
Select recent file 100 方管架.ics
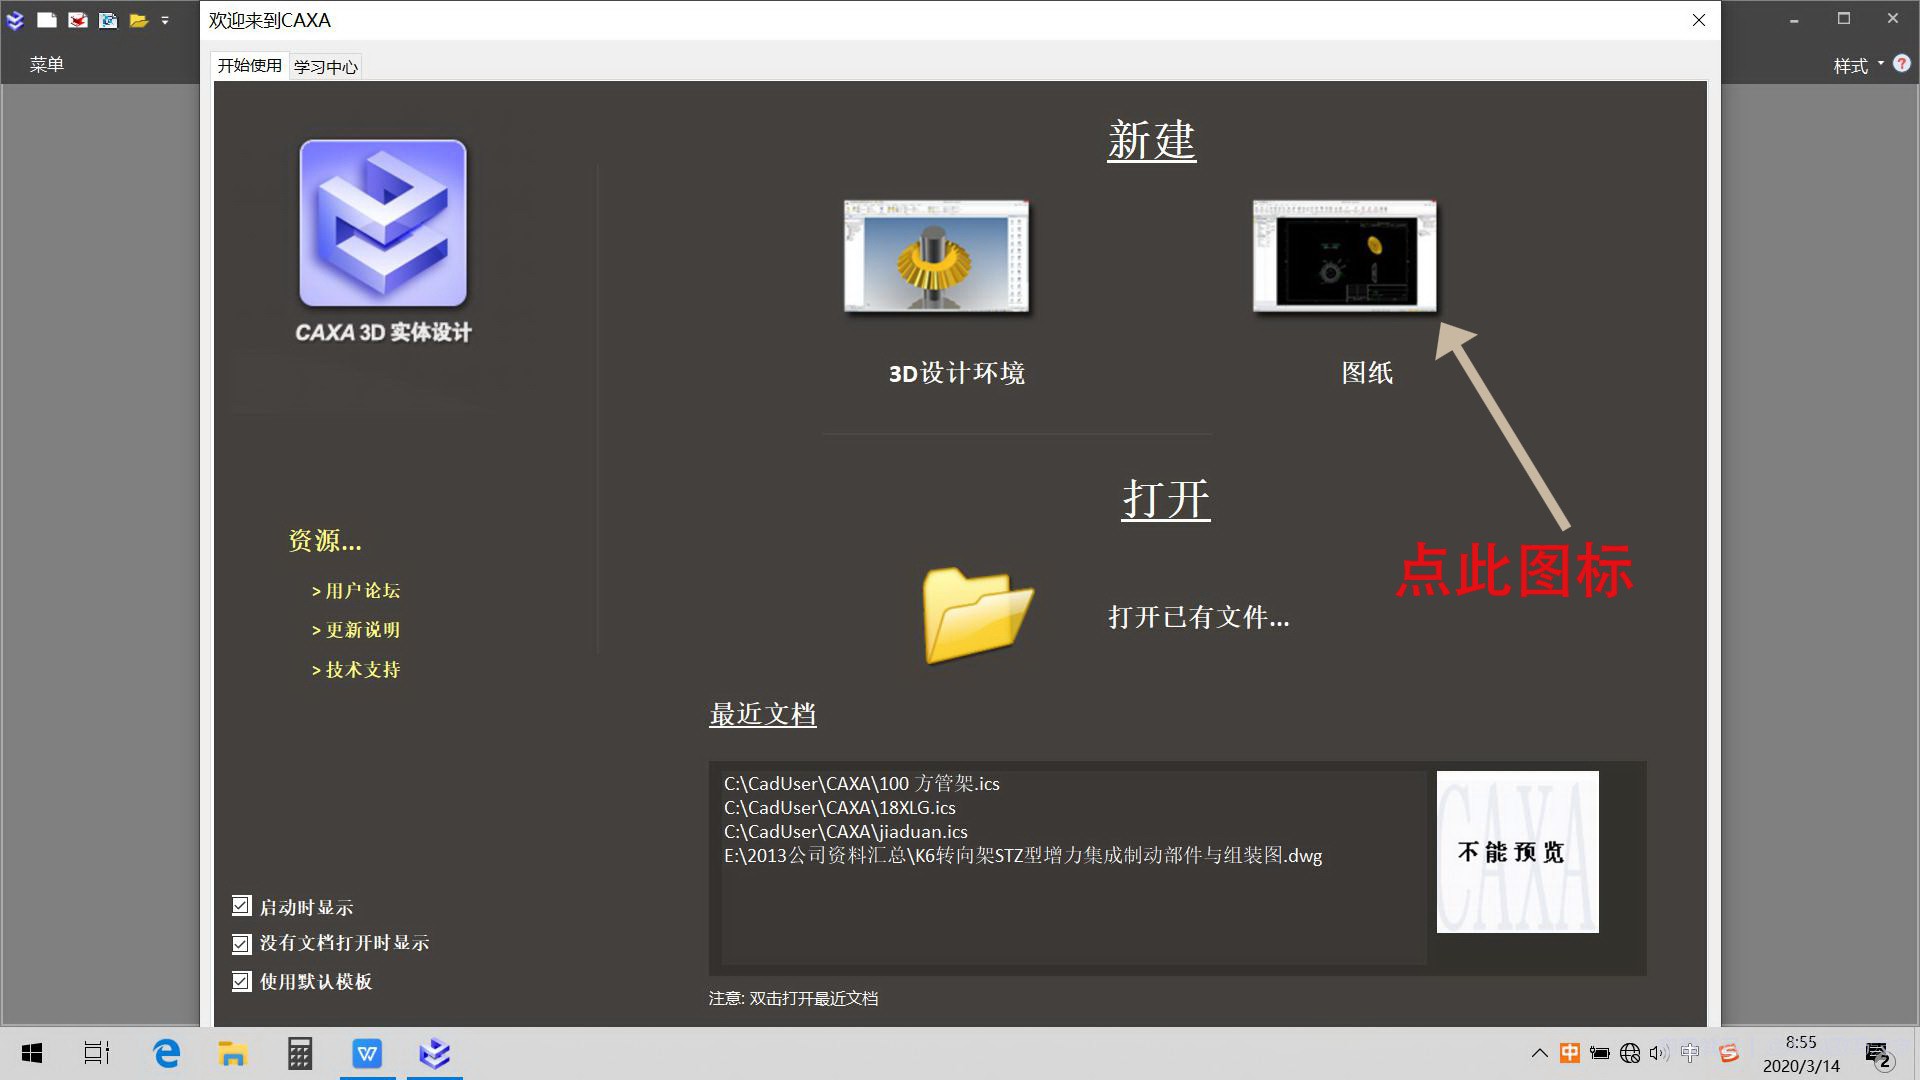(862, 784)
